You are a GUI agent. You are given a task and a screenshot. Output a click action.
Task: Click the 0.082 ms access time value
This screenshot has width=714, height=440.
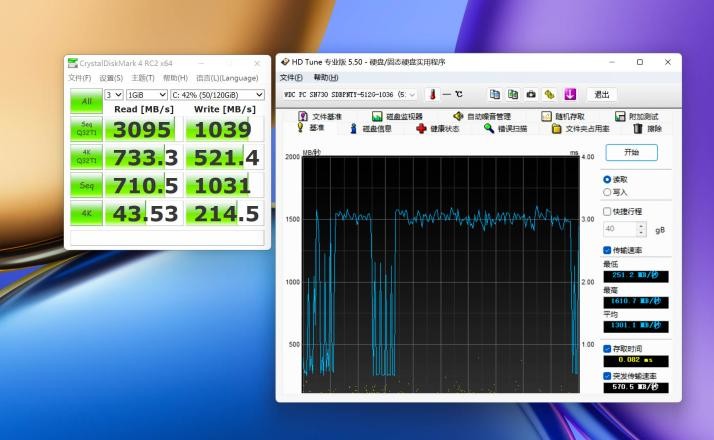636,360
